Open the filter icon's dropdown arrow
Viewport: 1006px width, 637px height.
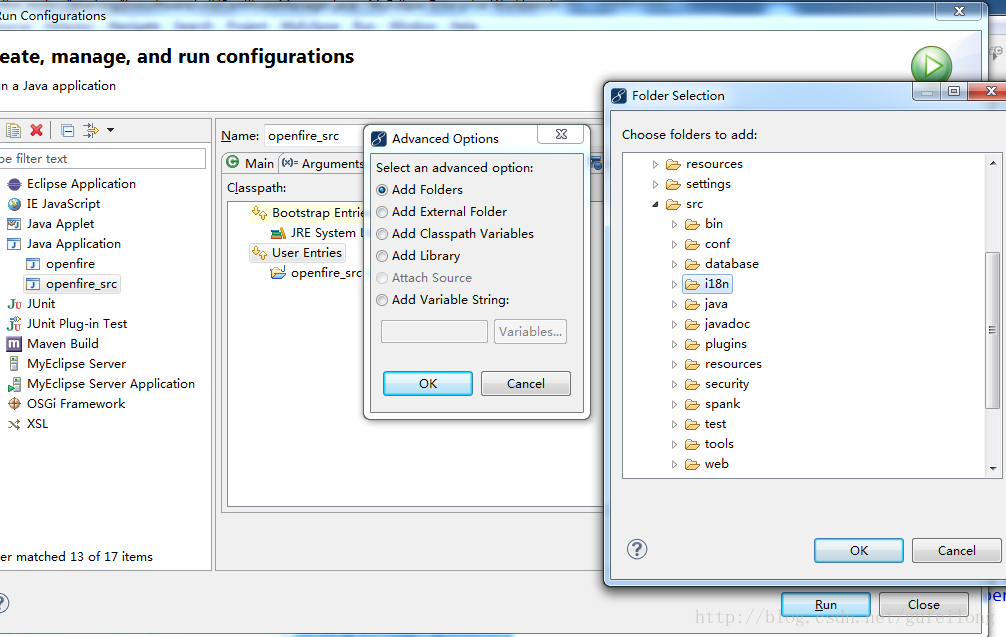[110, 130]
